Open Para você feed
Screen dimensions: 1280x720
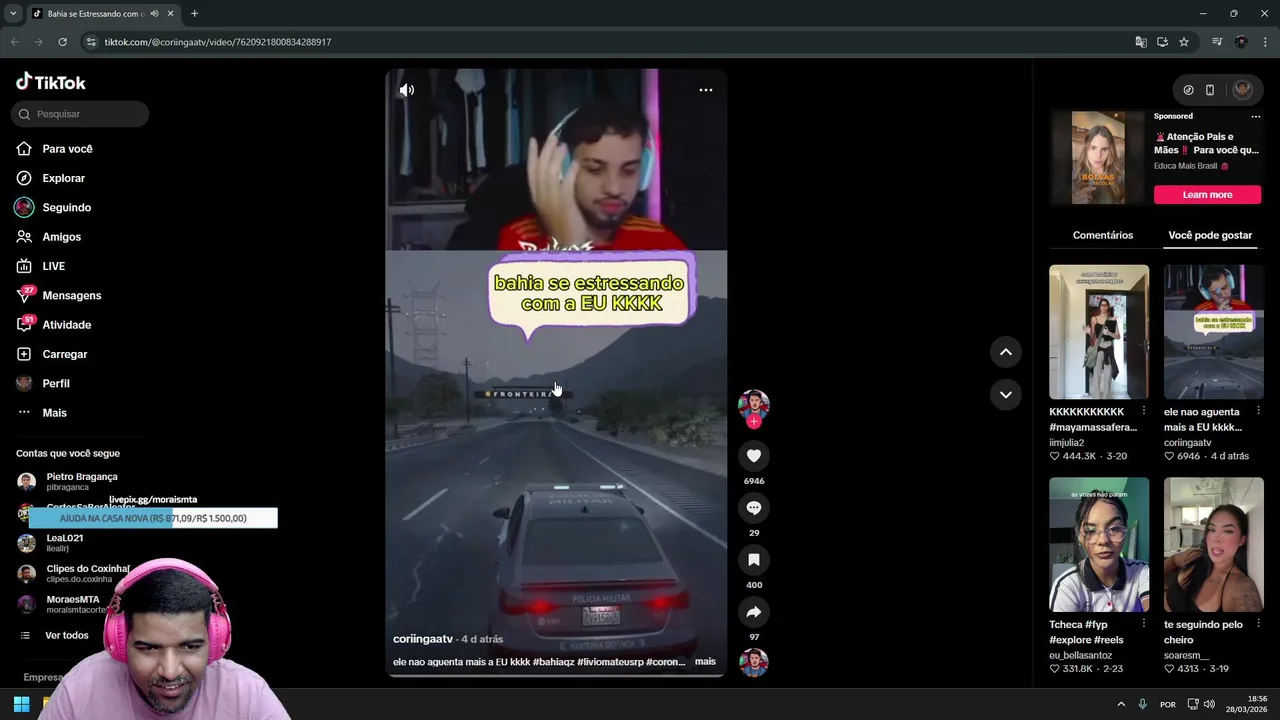pyautogui.click(x=67, y=149)
